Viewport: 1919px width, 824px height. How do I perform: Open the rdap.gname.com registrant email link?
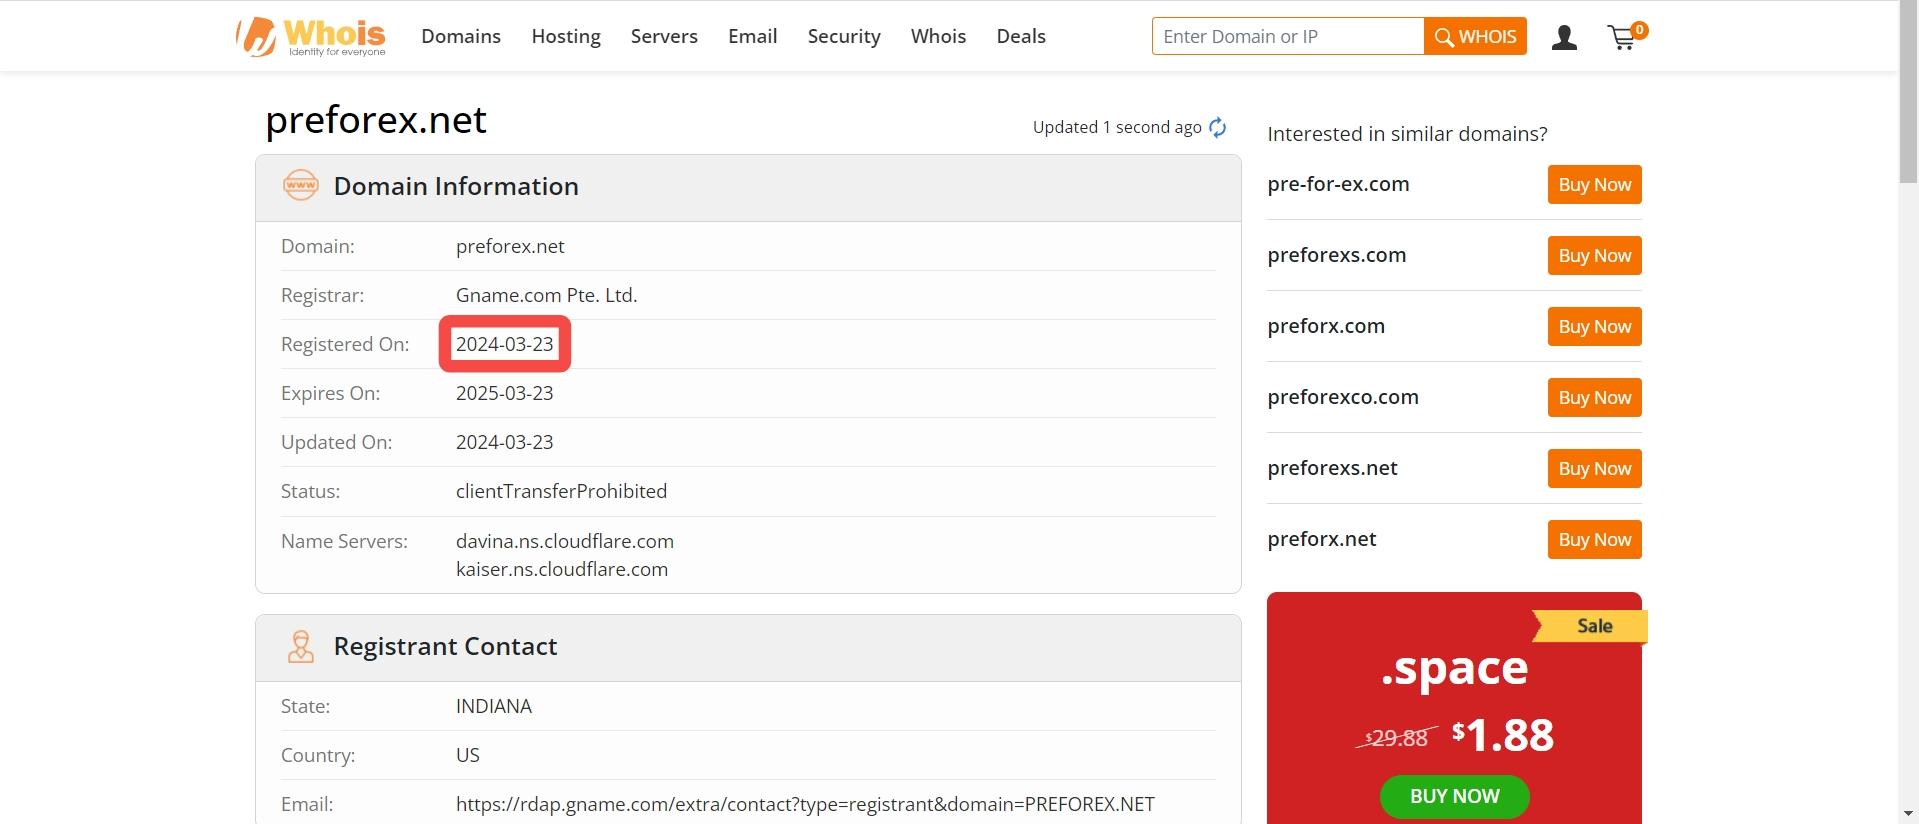[805, 804]
